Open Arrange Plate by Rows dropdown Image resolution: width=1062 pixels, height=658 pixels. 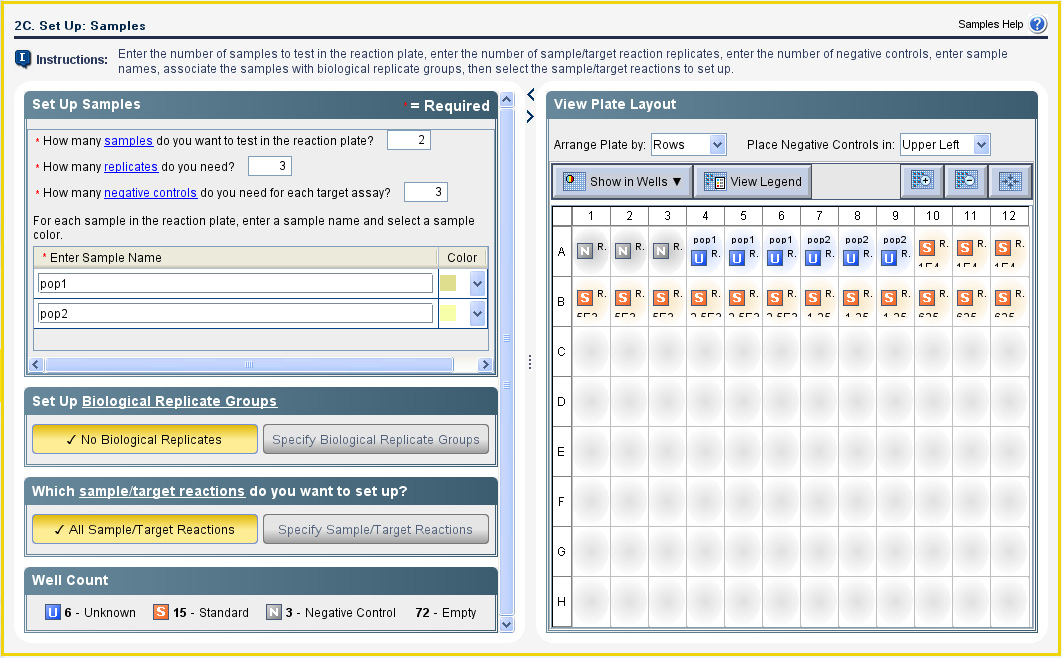689,145
